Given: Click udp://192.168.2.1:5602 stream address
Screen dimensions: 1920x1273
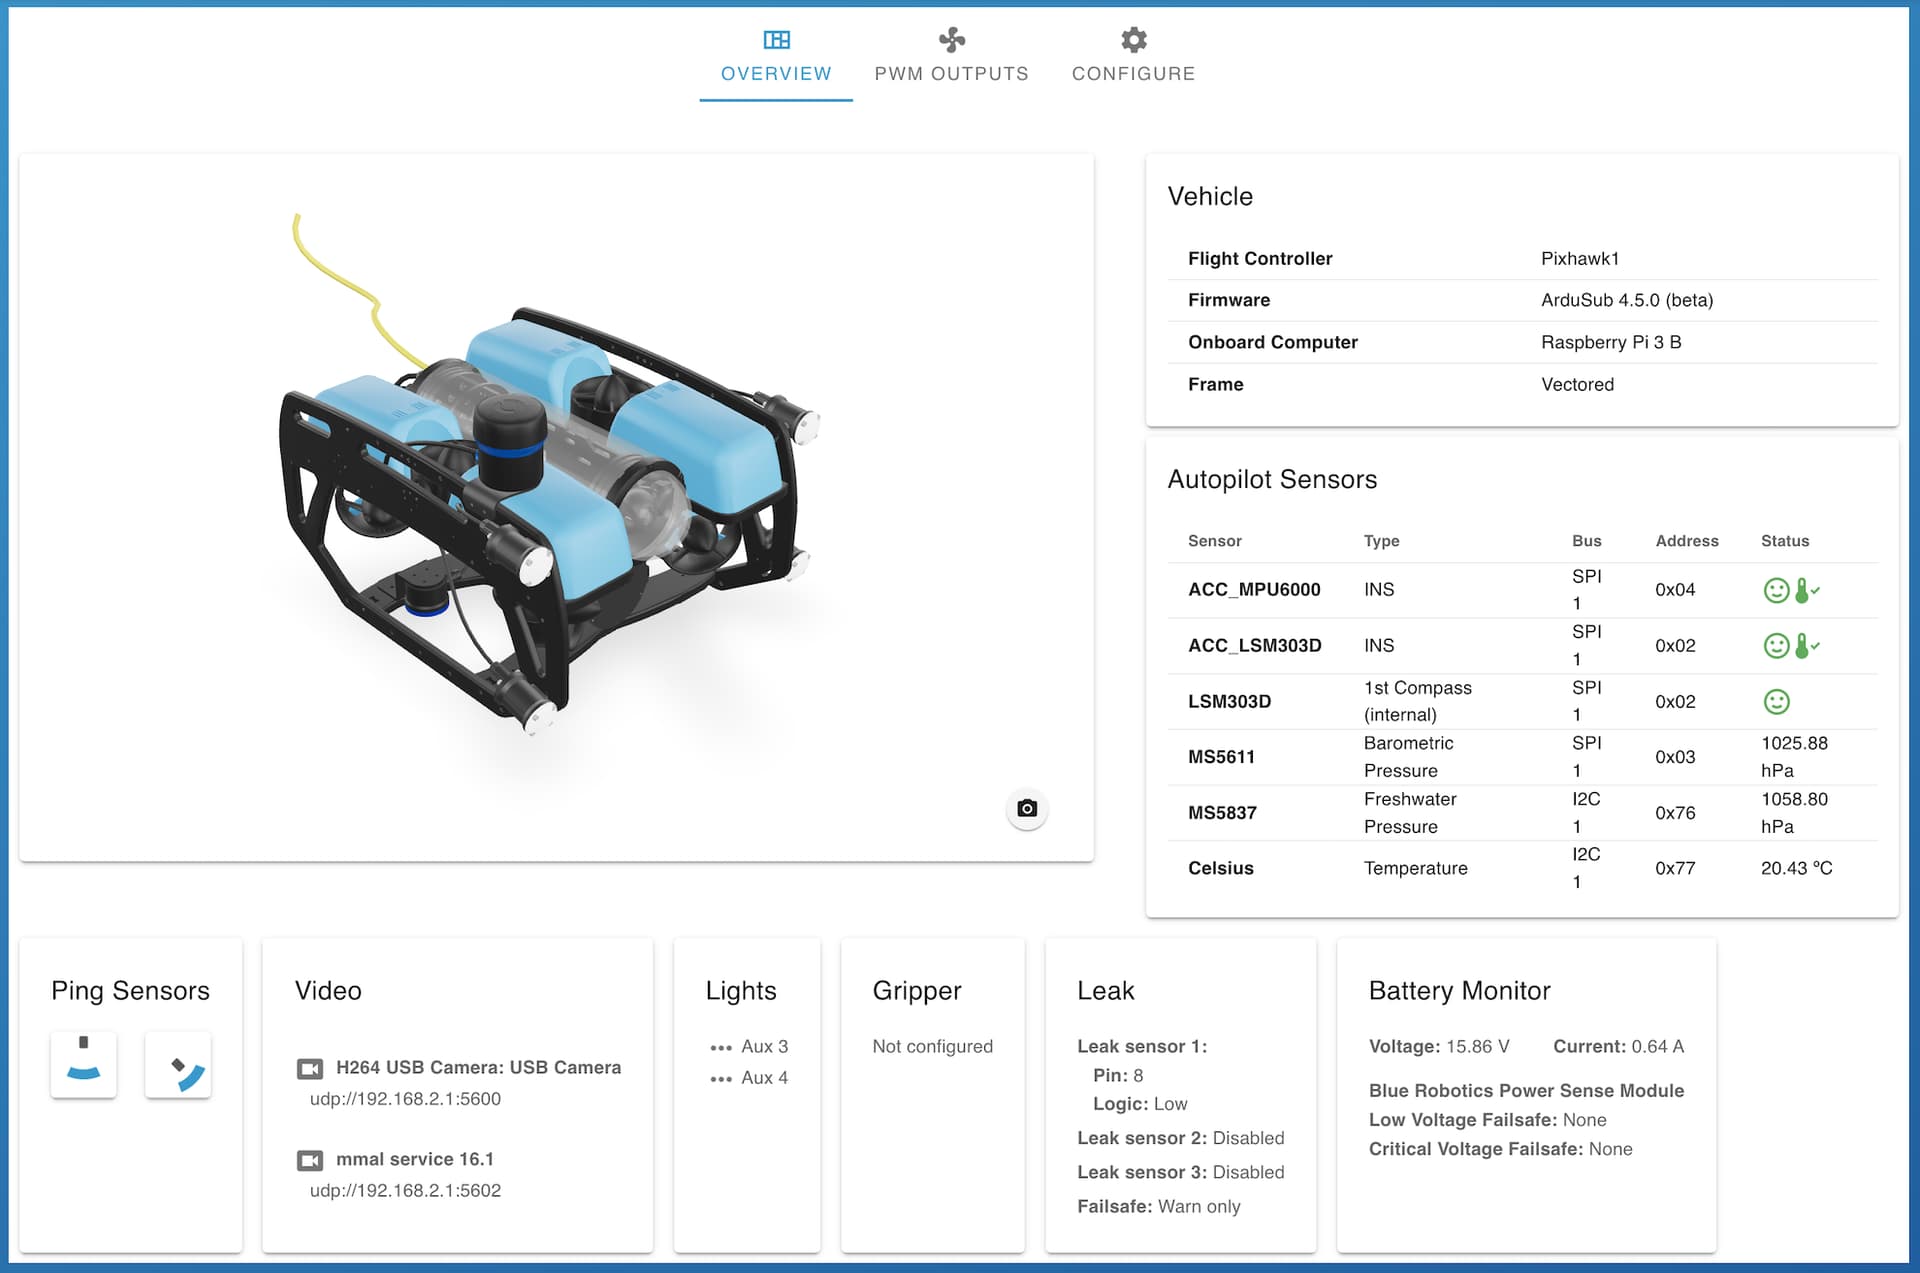Looking at the screenshot, I should pyautogui.click(x=405, y=1190).
